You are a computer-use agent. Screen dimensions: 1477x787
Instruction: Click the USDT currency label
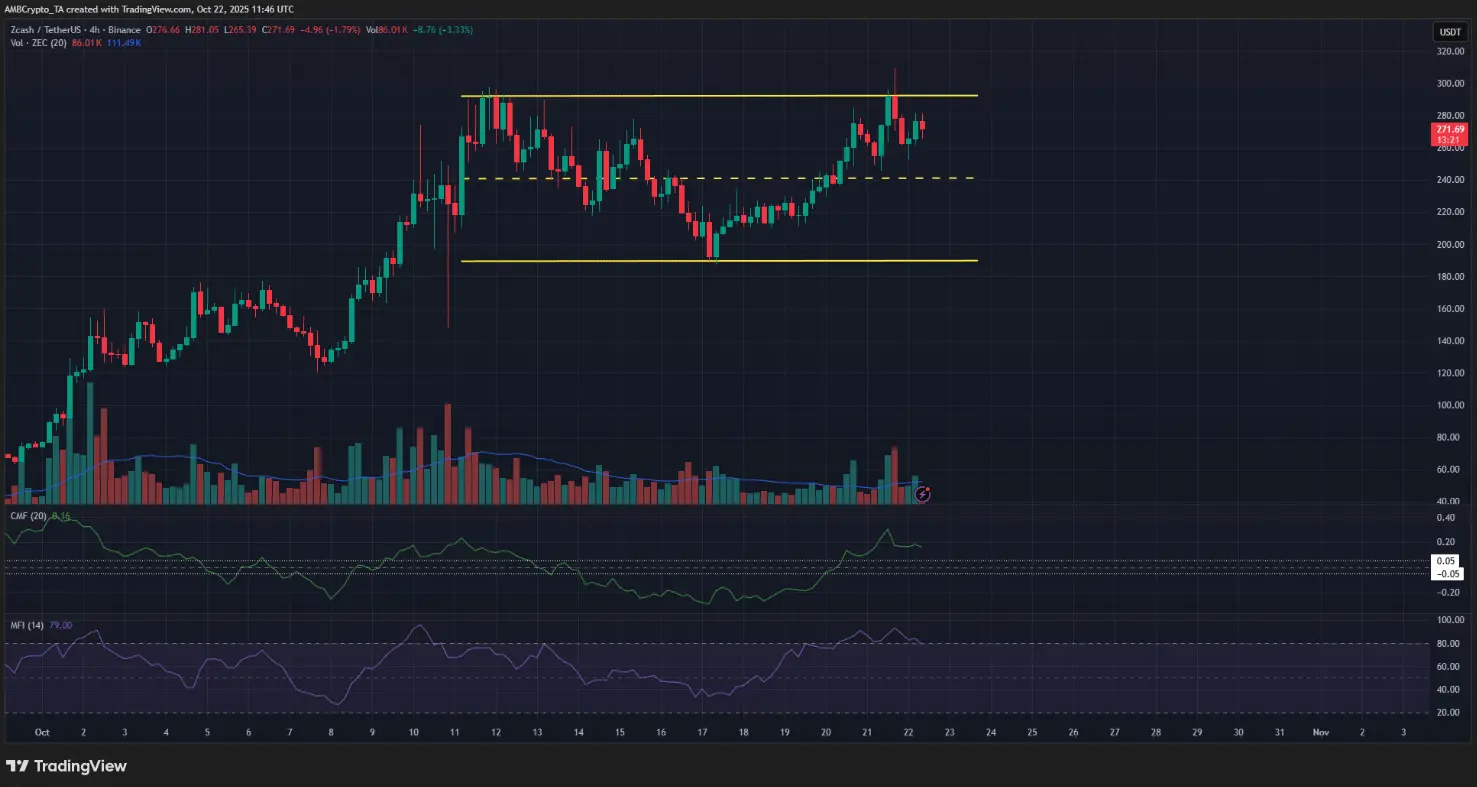click(x=1449, y=32)
